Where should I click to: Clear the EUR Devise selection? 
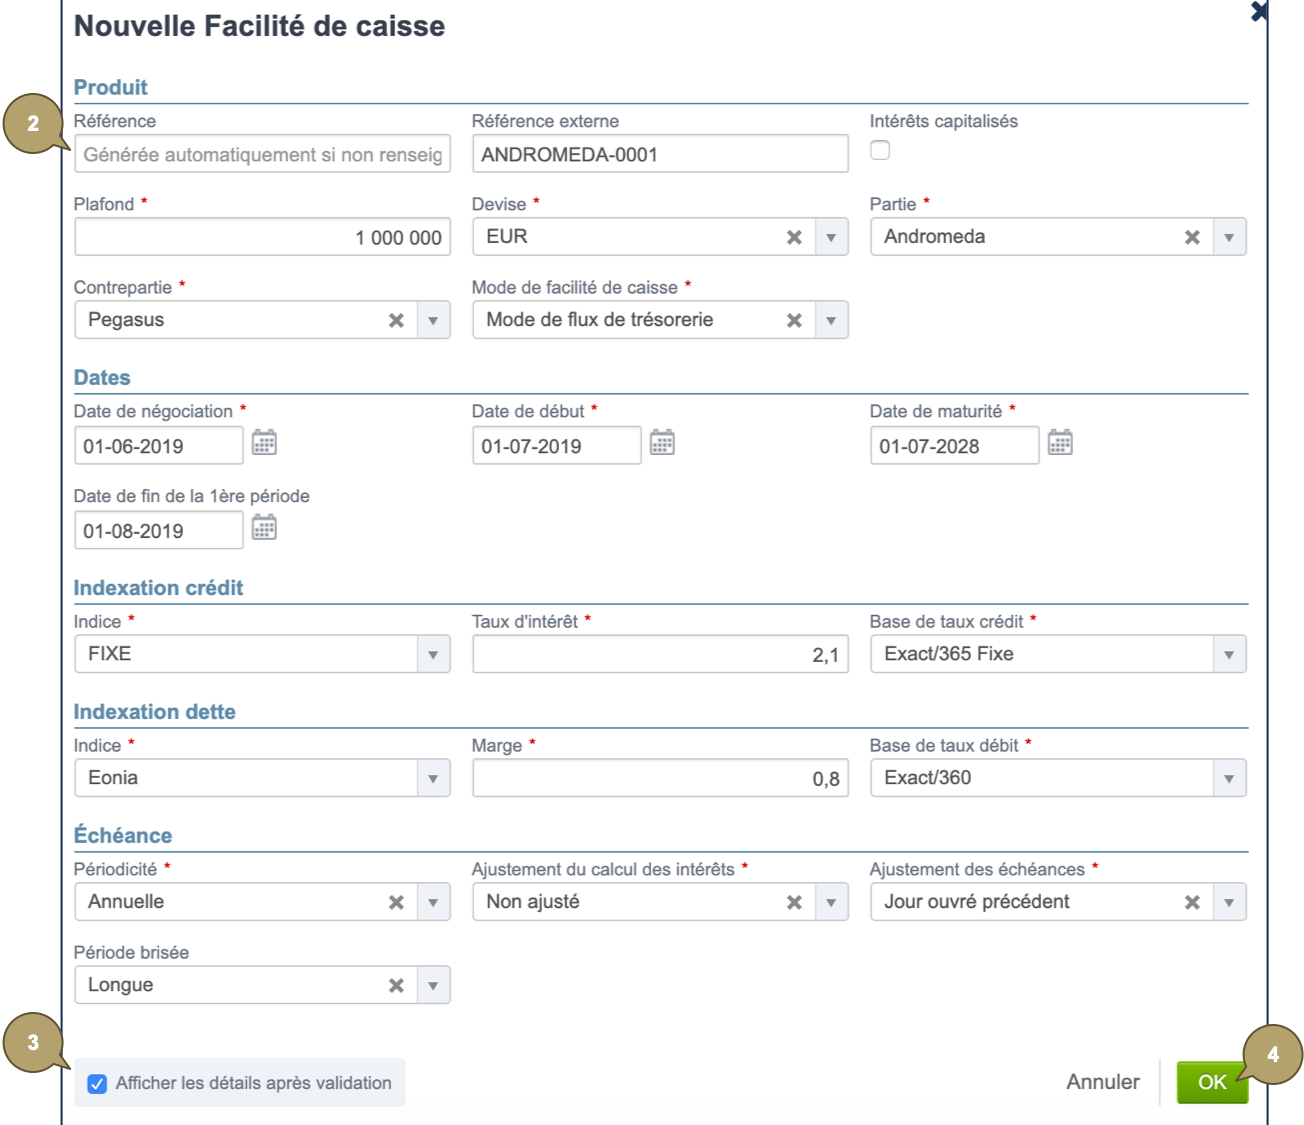tap(794, 238)
